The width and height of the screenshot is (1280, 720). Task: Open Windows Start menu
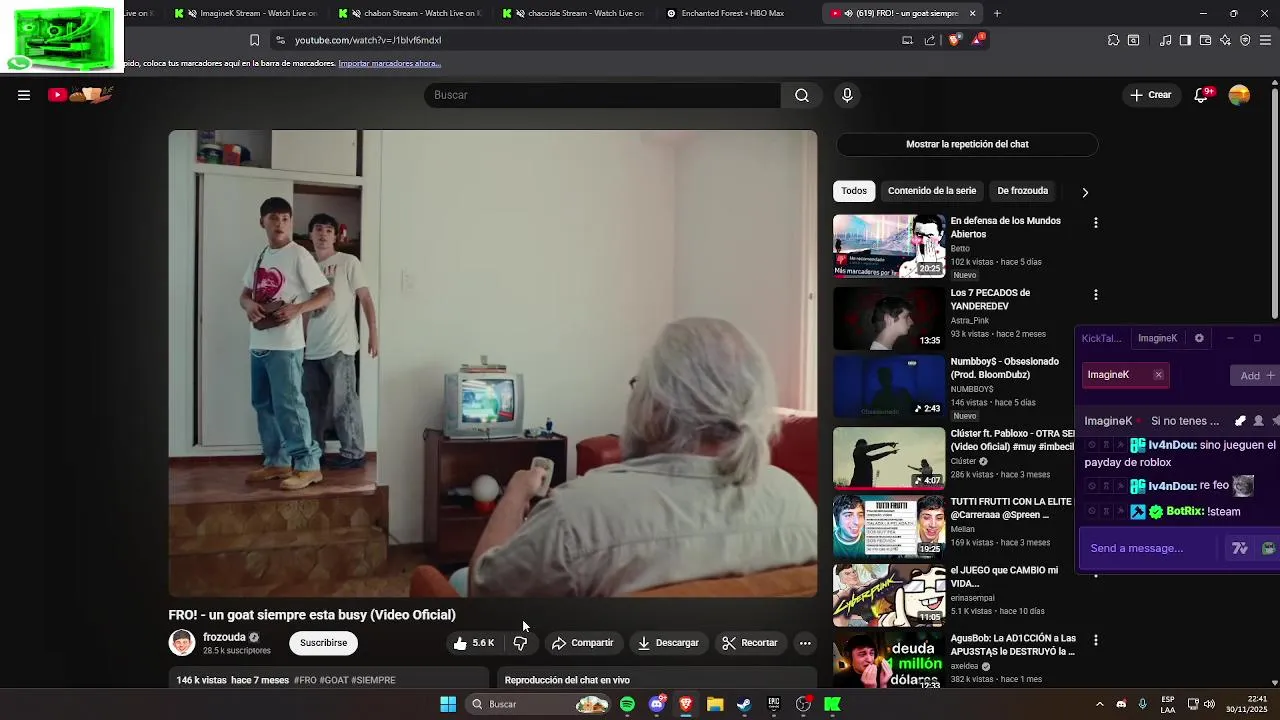pos(448,704)
